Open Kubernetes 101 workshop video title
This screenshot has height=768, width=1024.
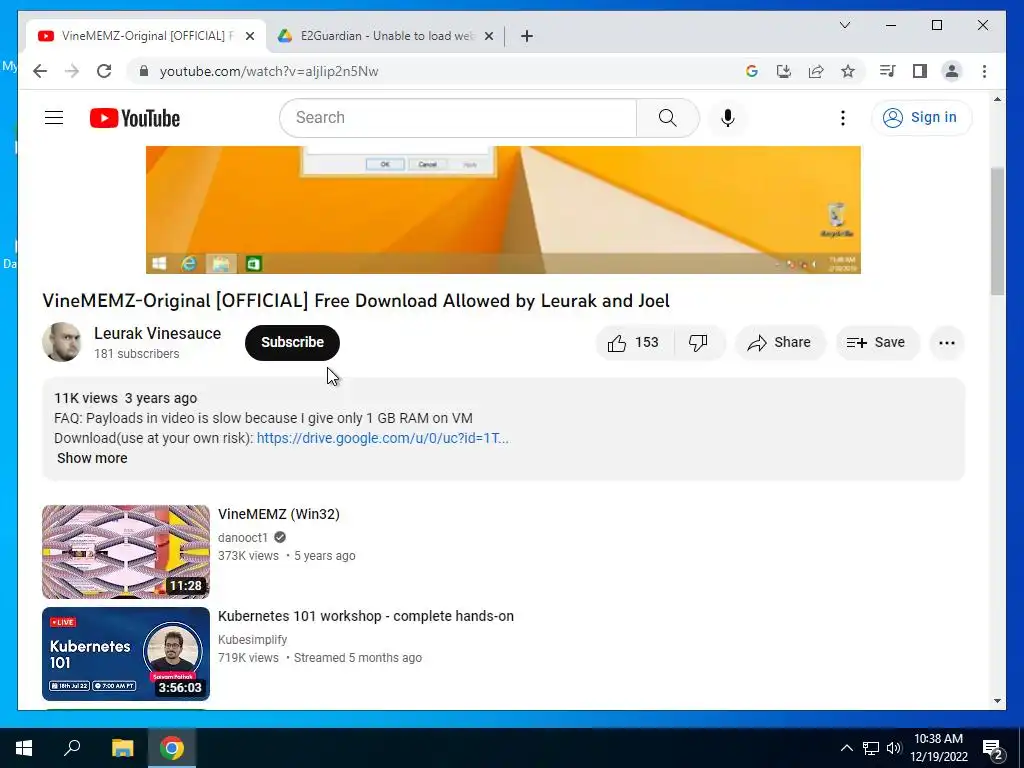click(366, 616)
